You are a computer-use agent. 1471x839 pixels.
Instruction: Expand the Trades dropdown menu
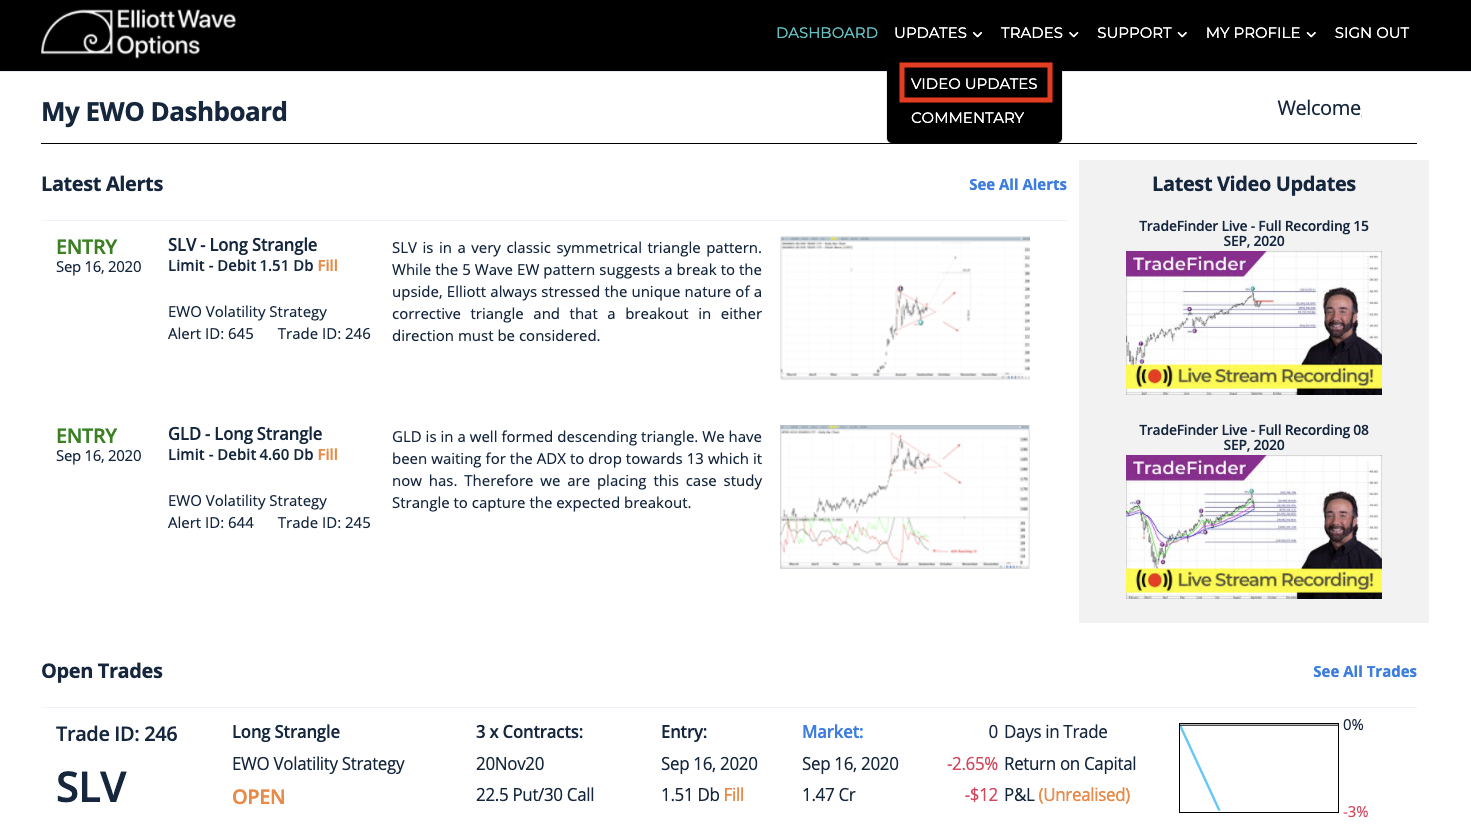point(1039,33)
